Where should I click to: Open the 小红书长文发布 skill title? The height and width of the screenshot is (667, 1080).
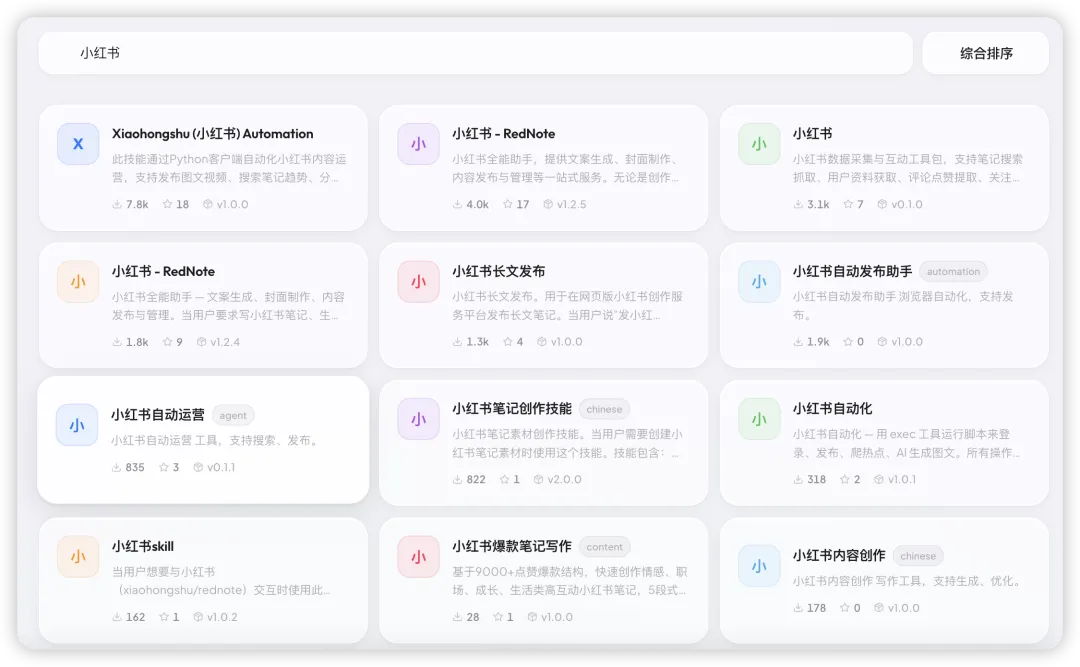(x=499, y=271)
